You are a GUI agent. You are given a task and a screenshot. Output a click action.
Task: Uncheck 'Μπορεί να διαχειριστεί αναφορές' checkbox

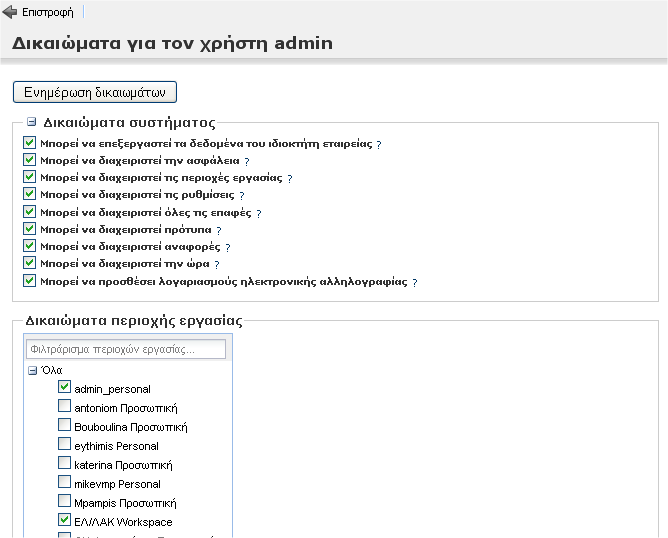pyautogui.click(x=29, y=246)
